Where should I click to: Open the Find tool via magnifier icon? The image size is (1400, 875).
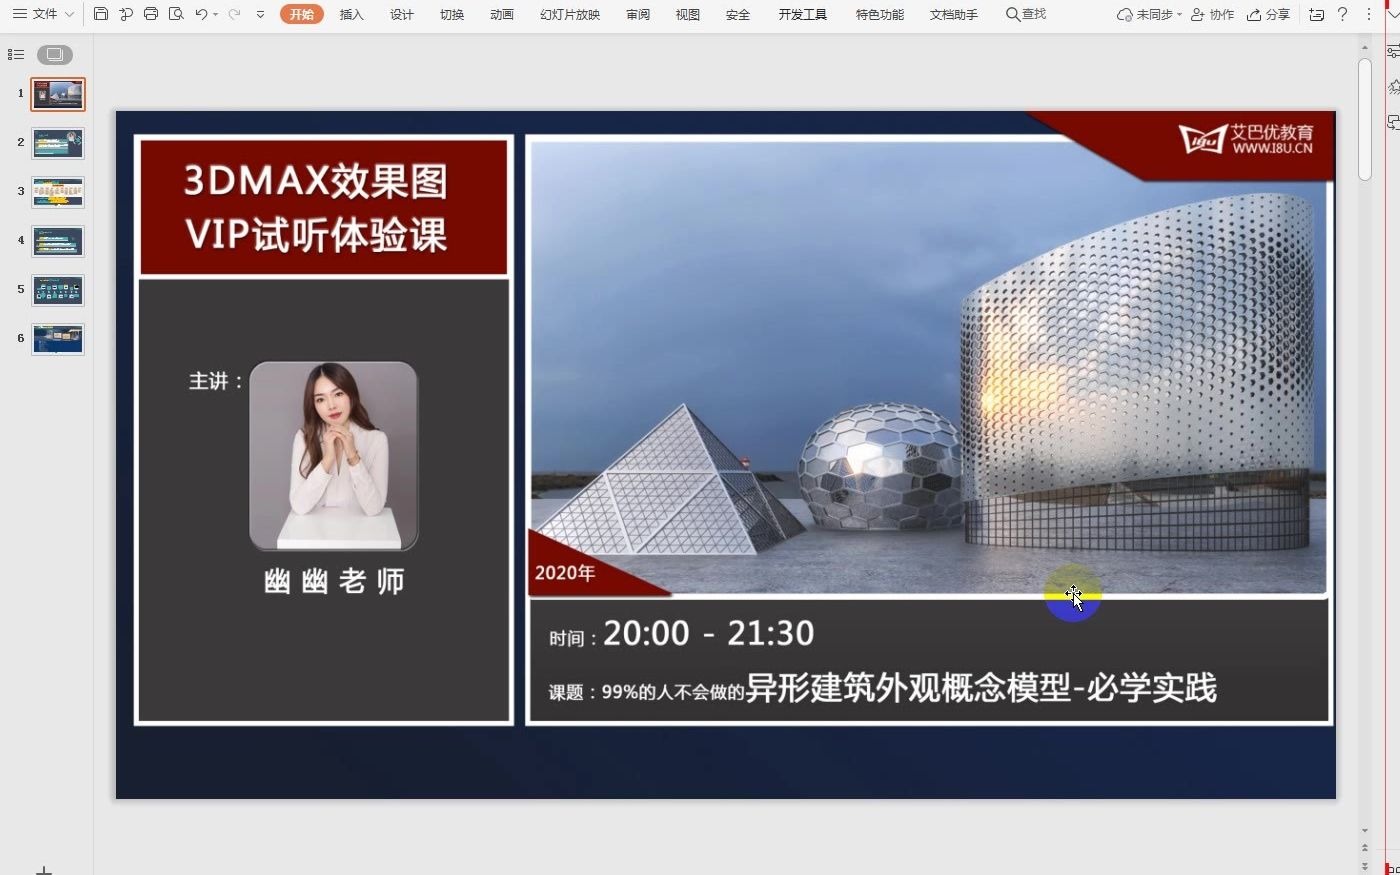tap(1011, 14)
